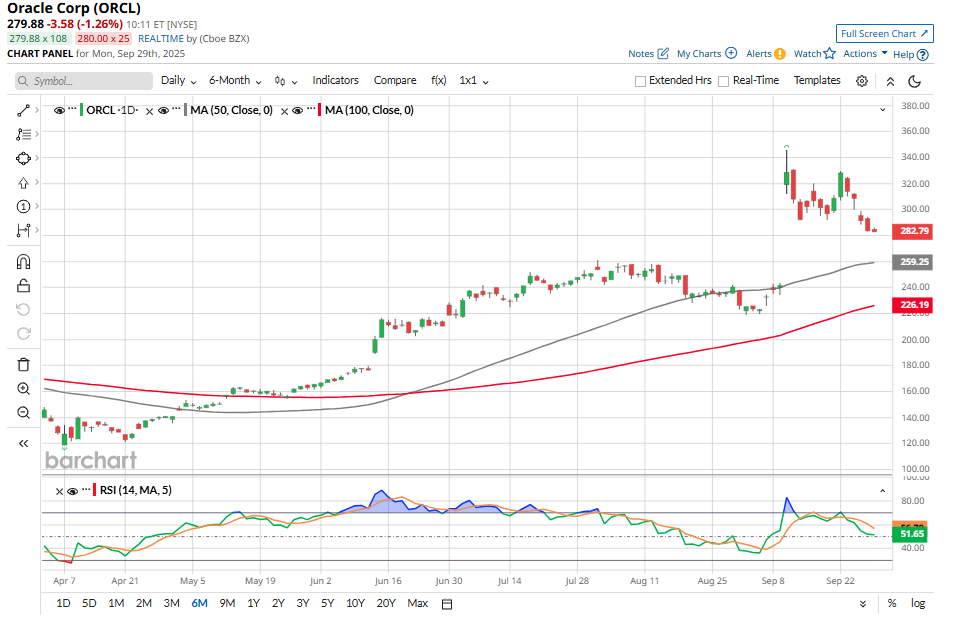The width and height of the screenshot is (960, 635).
Task: Open the Actions dropdown menu
Action: [865, 54]
